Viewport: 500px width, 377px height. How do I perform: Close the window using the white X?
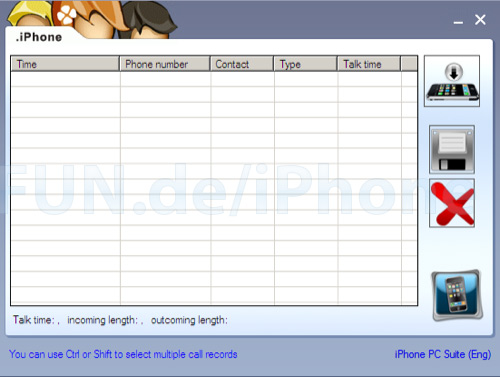coord(480,20)
